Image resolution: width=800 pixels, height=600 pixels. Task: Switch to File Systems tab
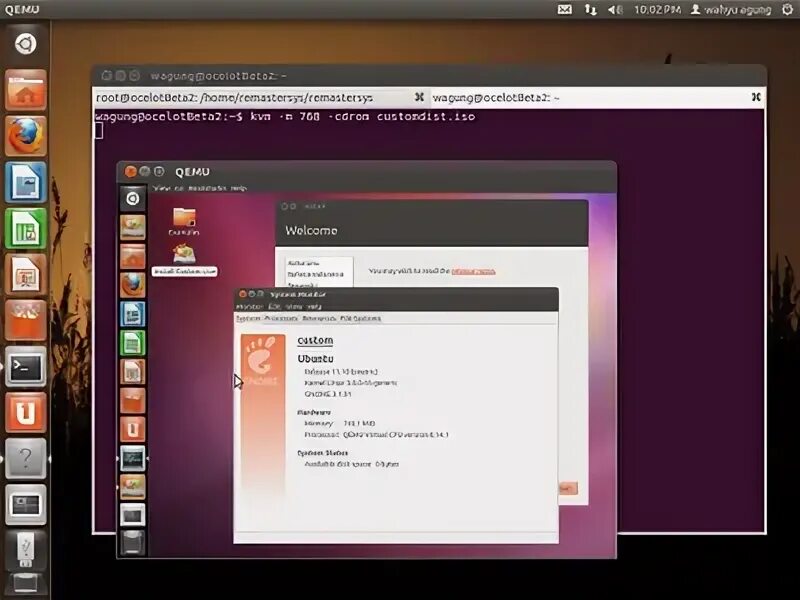point(360,318)
